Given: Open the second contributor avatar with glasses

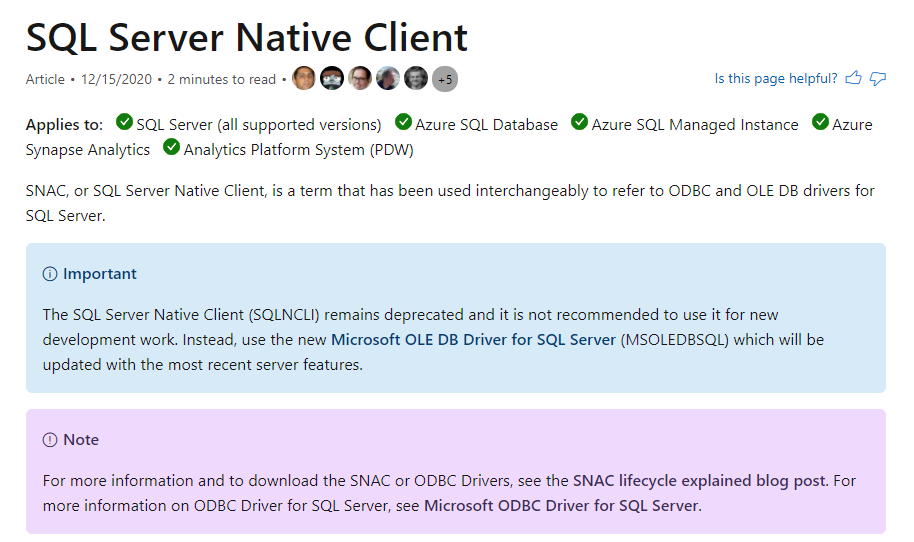Looking at the screenshot, I should [x=332, y=78].
